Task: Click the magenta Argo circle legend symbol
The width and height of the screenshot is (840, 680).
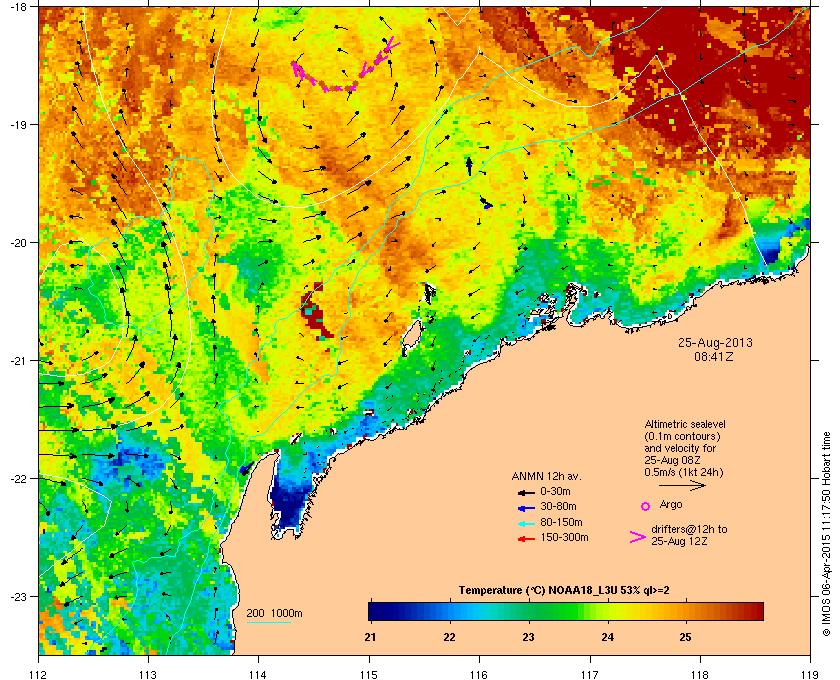Action: 646,506
